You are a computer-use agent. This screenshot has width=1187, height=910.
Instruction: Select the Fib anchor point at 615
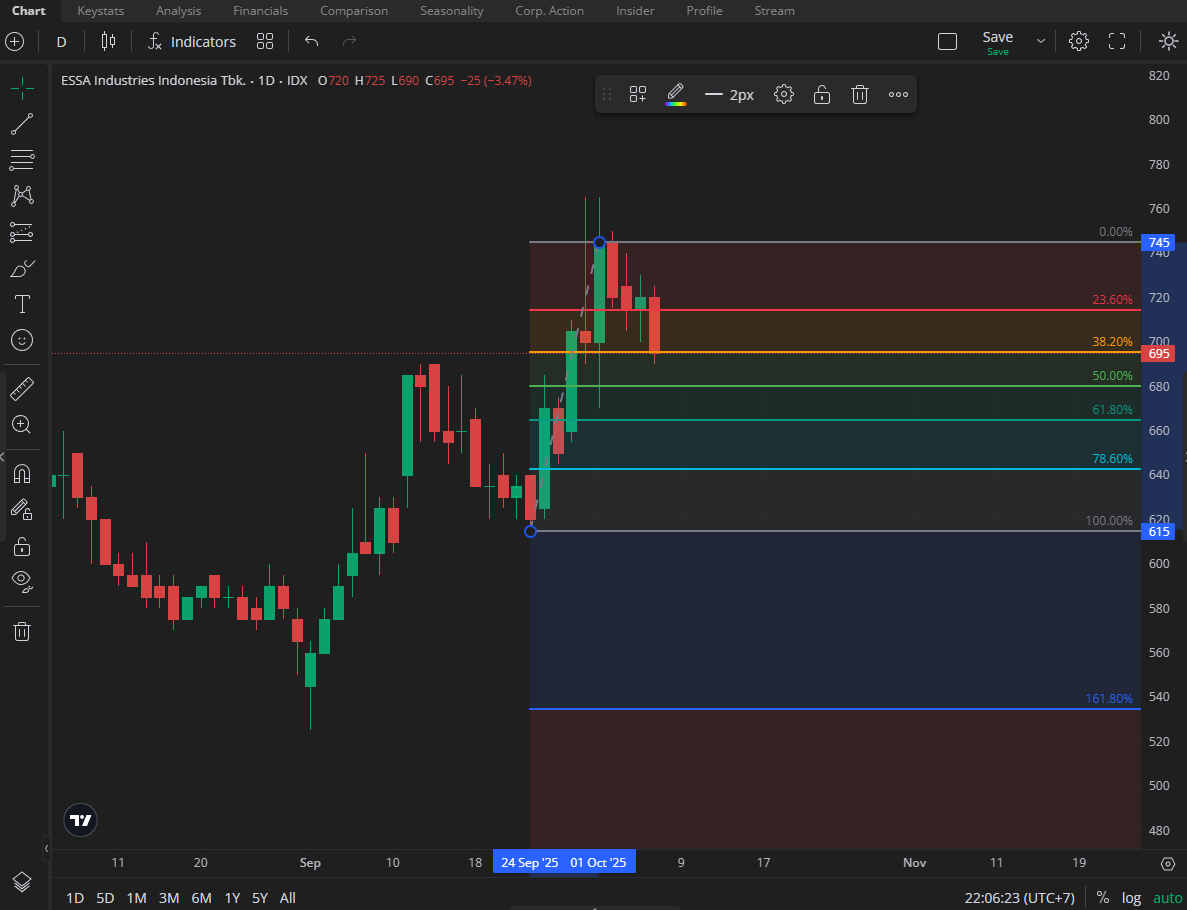(530, 531)
